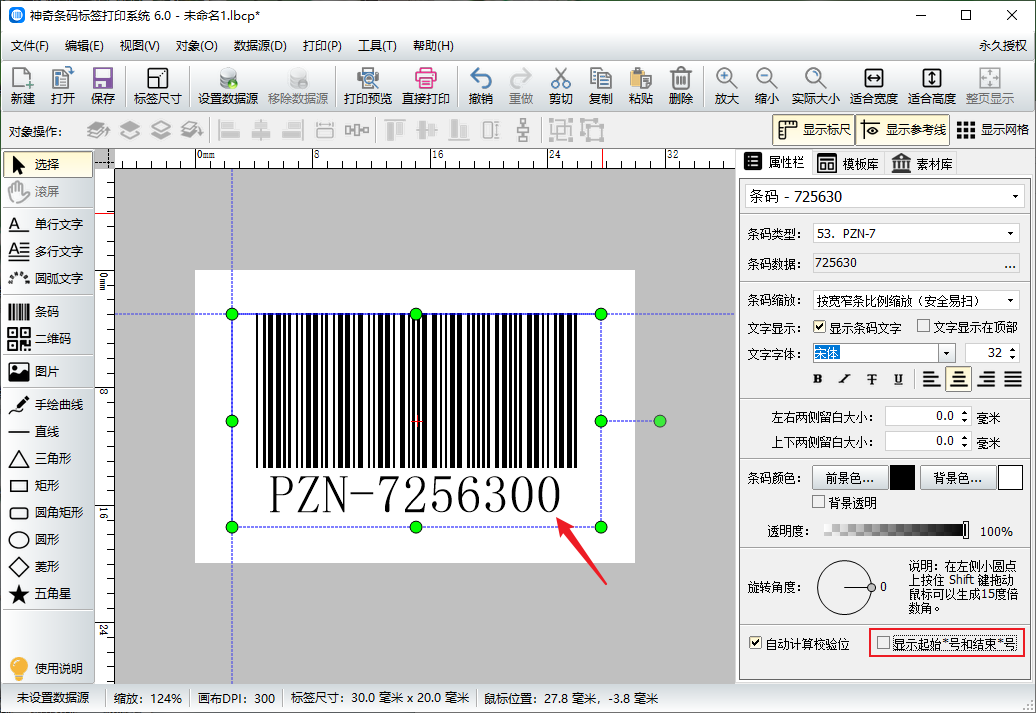
Task: Toggle the 显示标尺 ruler display
Action: 813,130
